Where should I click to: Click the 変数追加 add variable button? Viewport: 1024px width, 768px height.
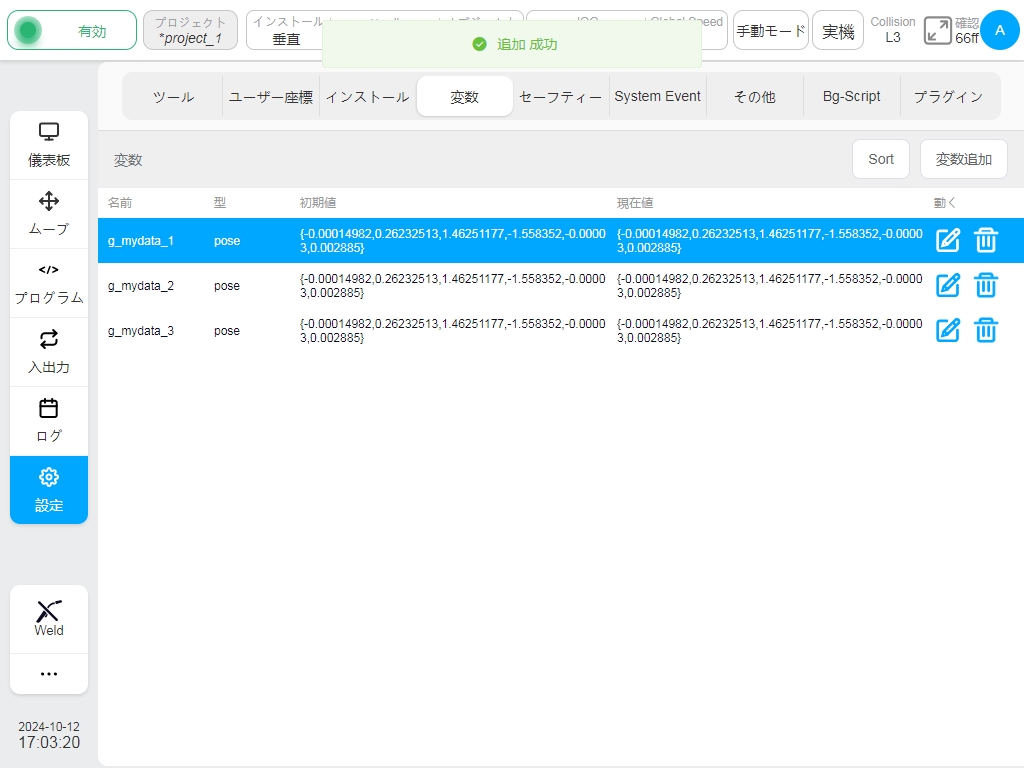tap(963, 159)
